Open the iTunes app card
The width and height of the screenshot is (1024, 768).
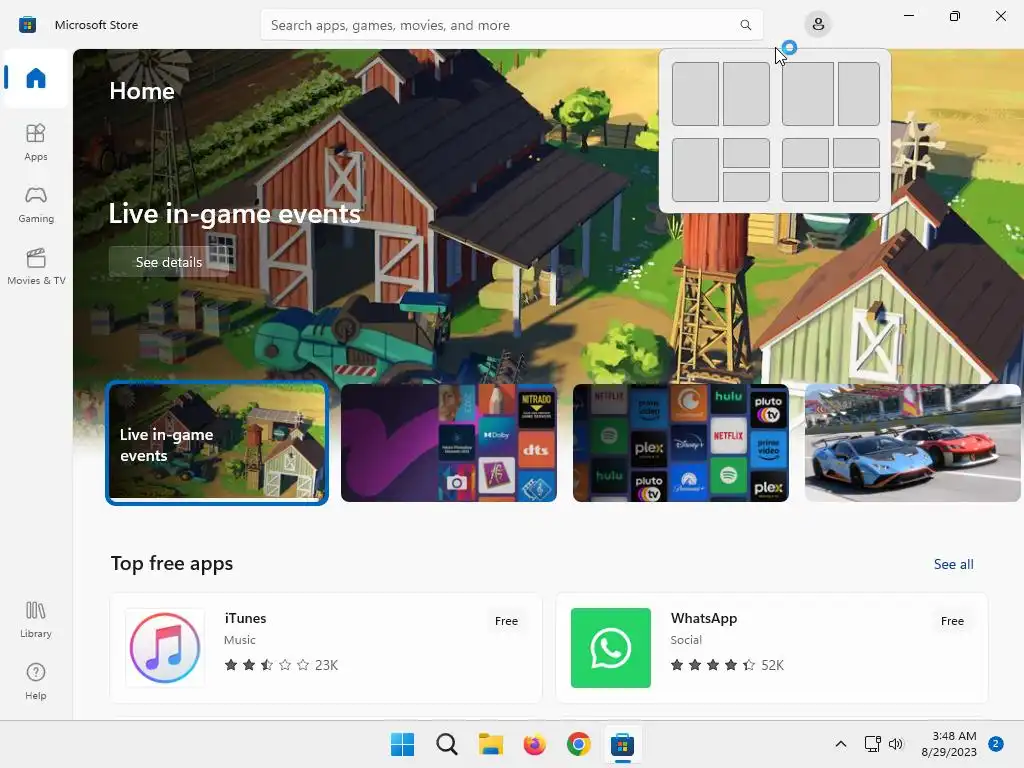pyautogui.click(x=326, y=648)
